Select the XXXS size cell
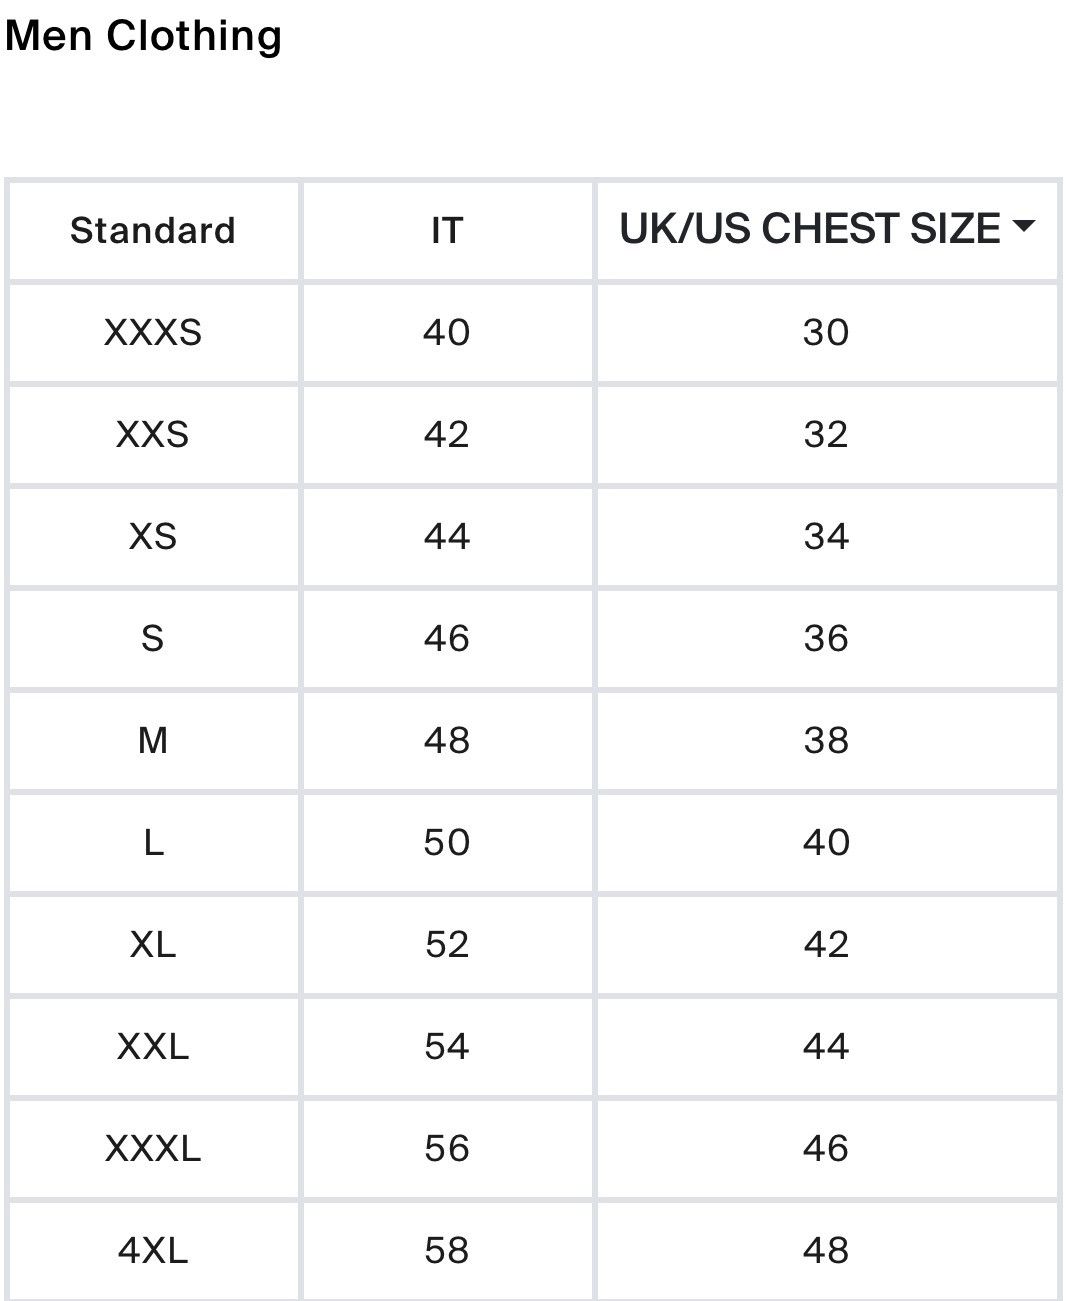Viewport: 1069px width, 1301px height. tap(153, 332)
